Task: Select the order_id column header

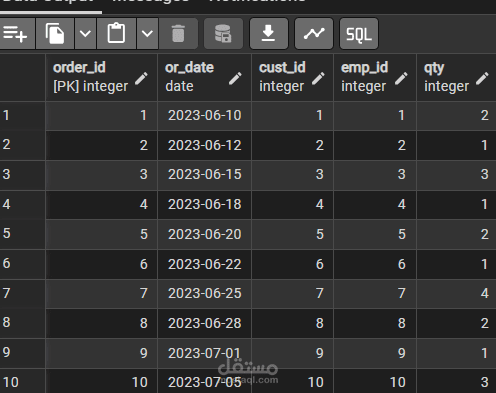Action: click(101, 77)
